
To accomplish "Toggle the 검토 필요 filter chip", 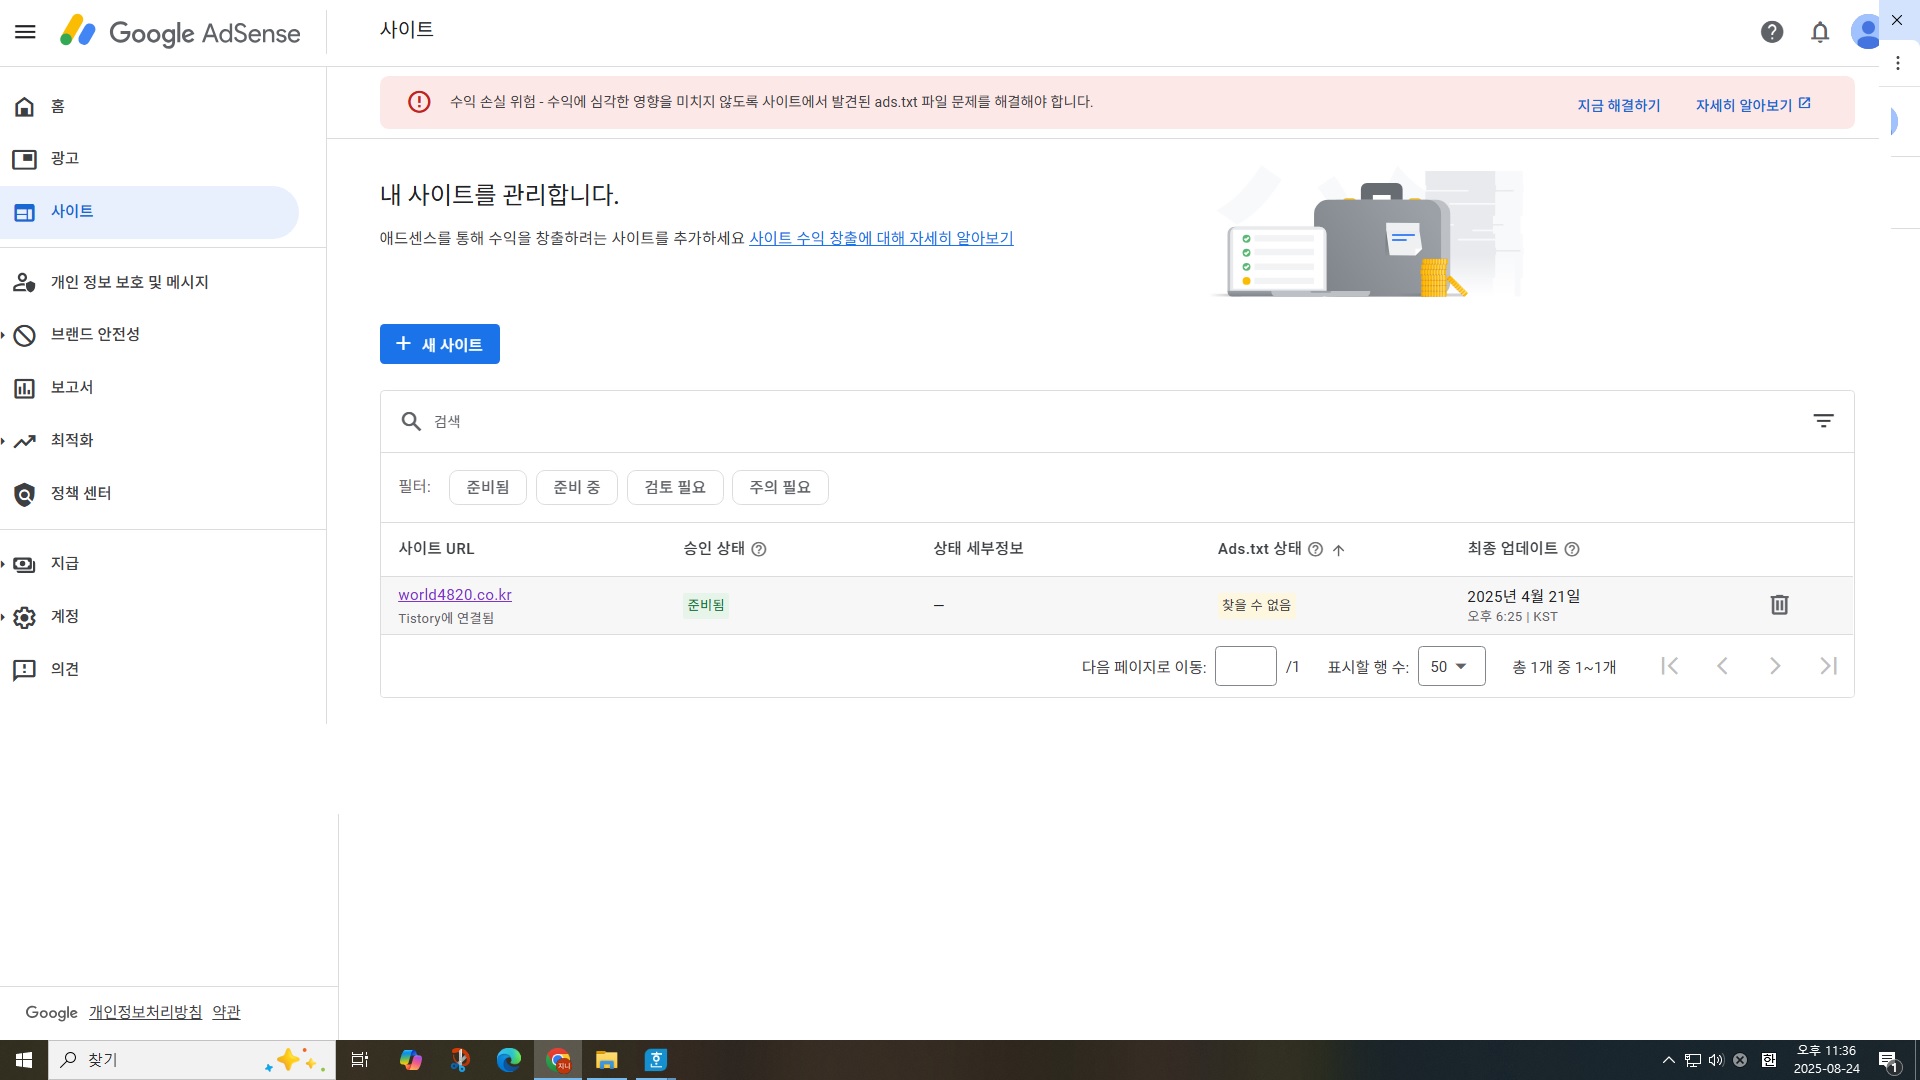I will point(675,487).
